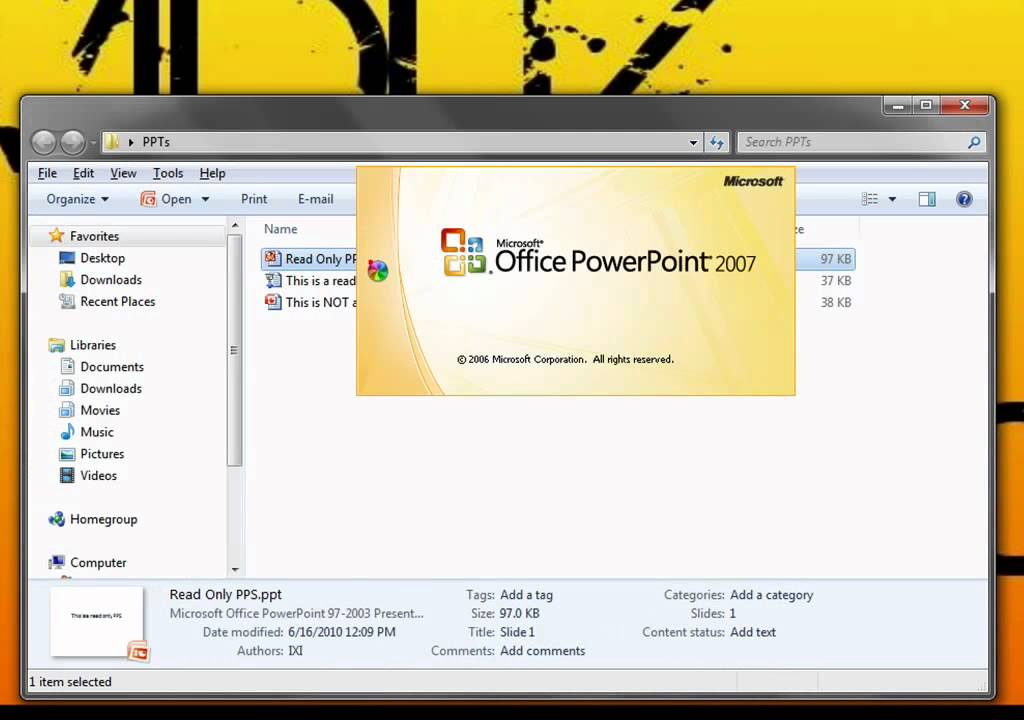This screenshot has width=1024, height=720.
Task: Click Add a category in details pane
Action: click(x=771, y=595)
